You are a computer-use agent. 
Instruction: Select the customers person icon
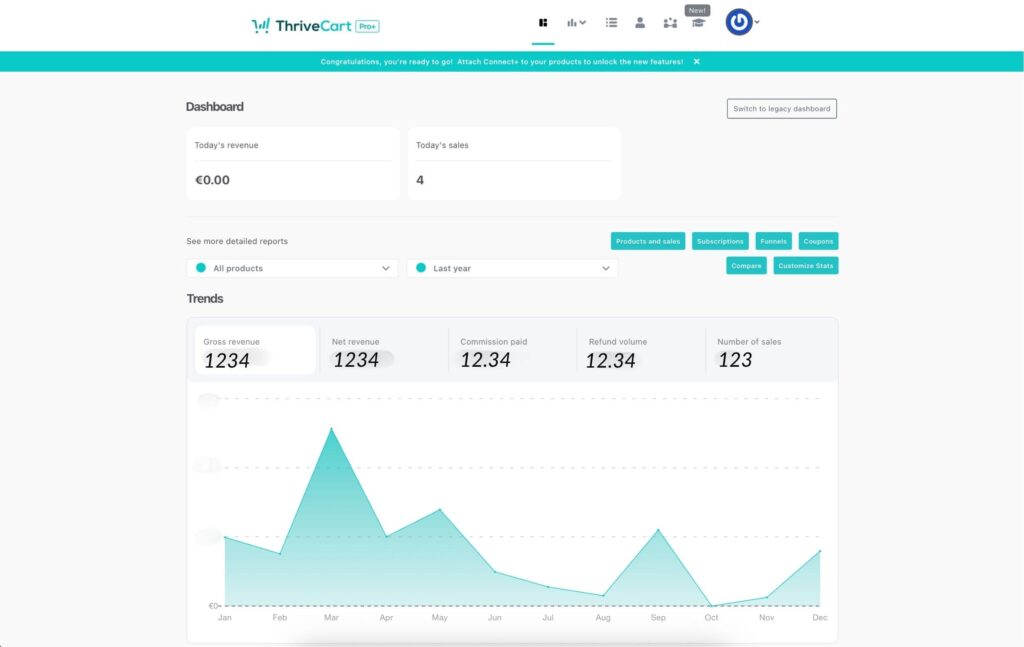[x=640, y=22]
